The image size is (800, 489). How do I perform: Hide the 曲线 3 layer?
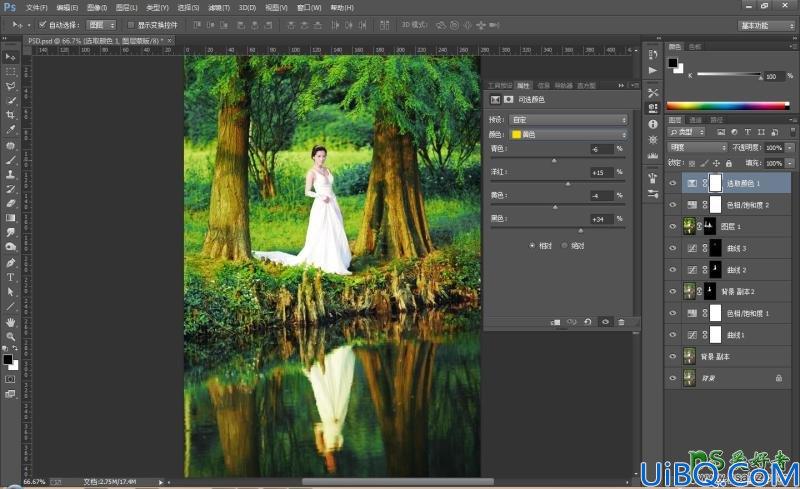coord(672,248)
